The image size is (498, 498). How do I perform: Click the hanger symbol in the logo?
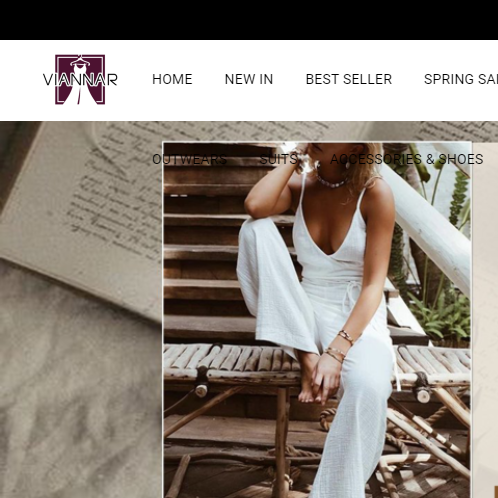click(79, 60)
